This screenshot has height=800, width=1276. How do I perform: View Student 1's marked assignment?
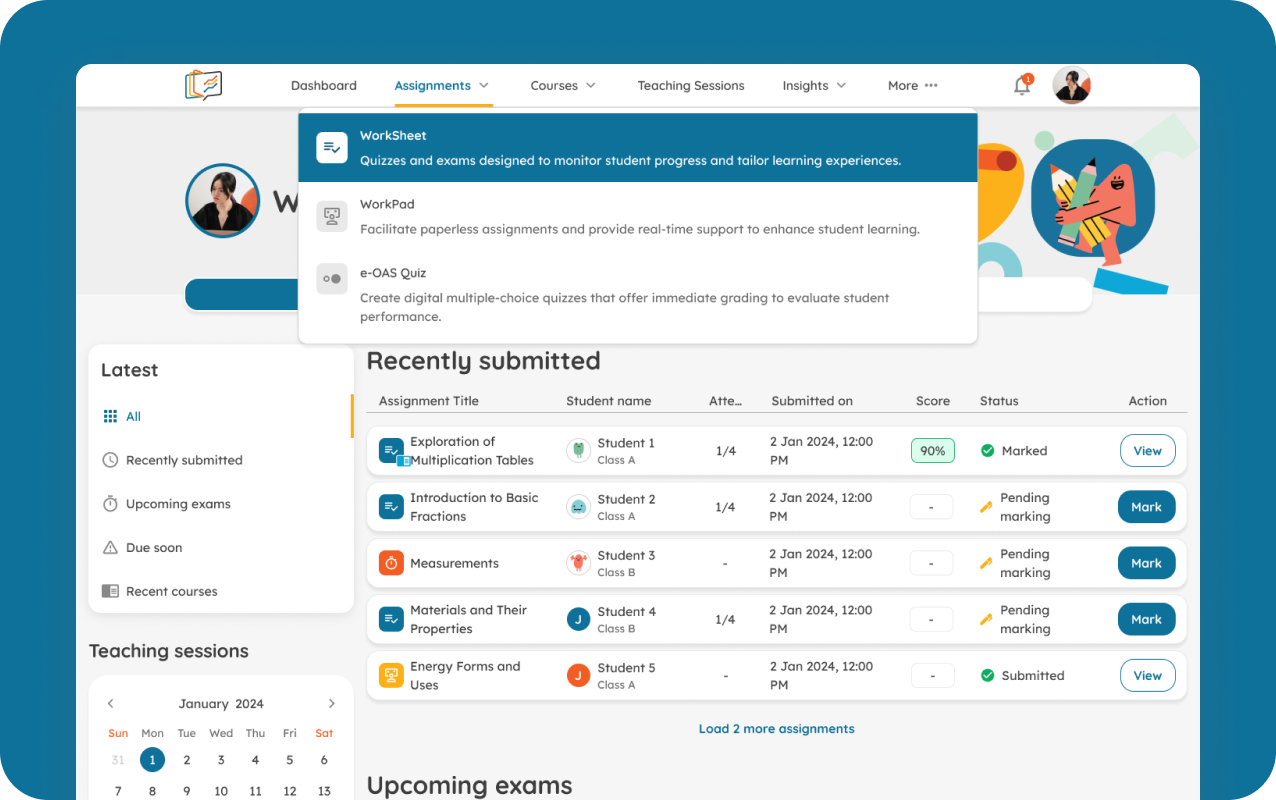[x=1146, y=451]
